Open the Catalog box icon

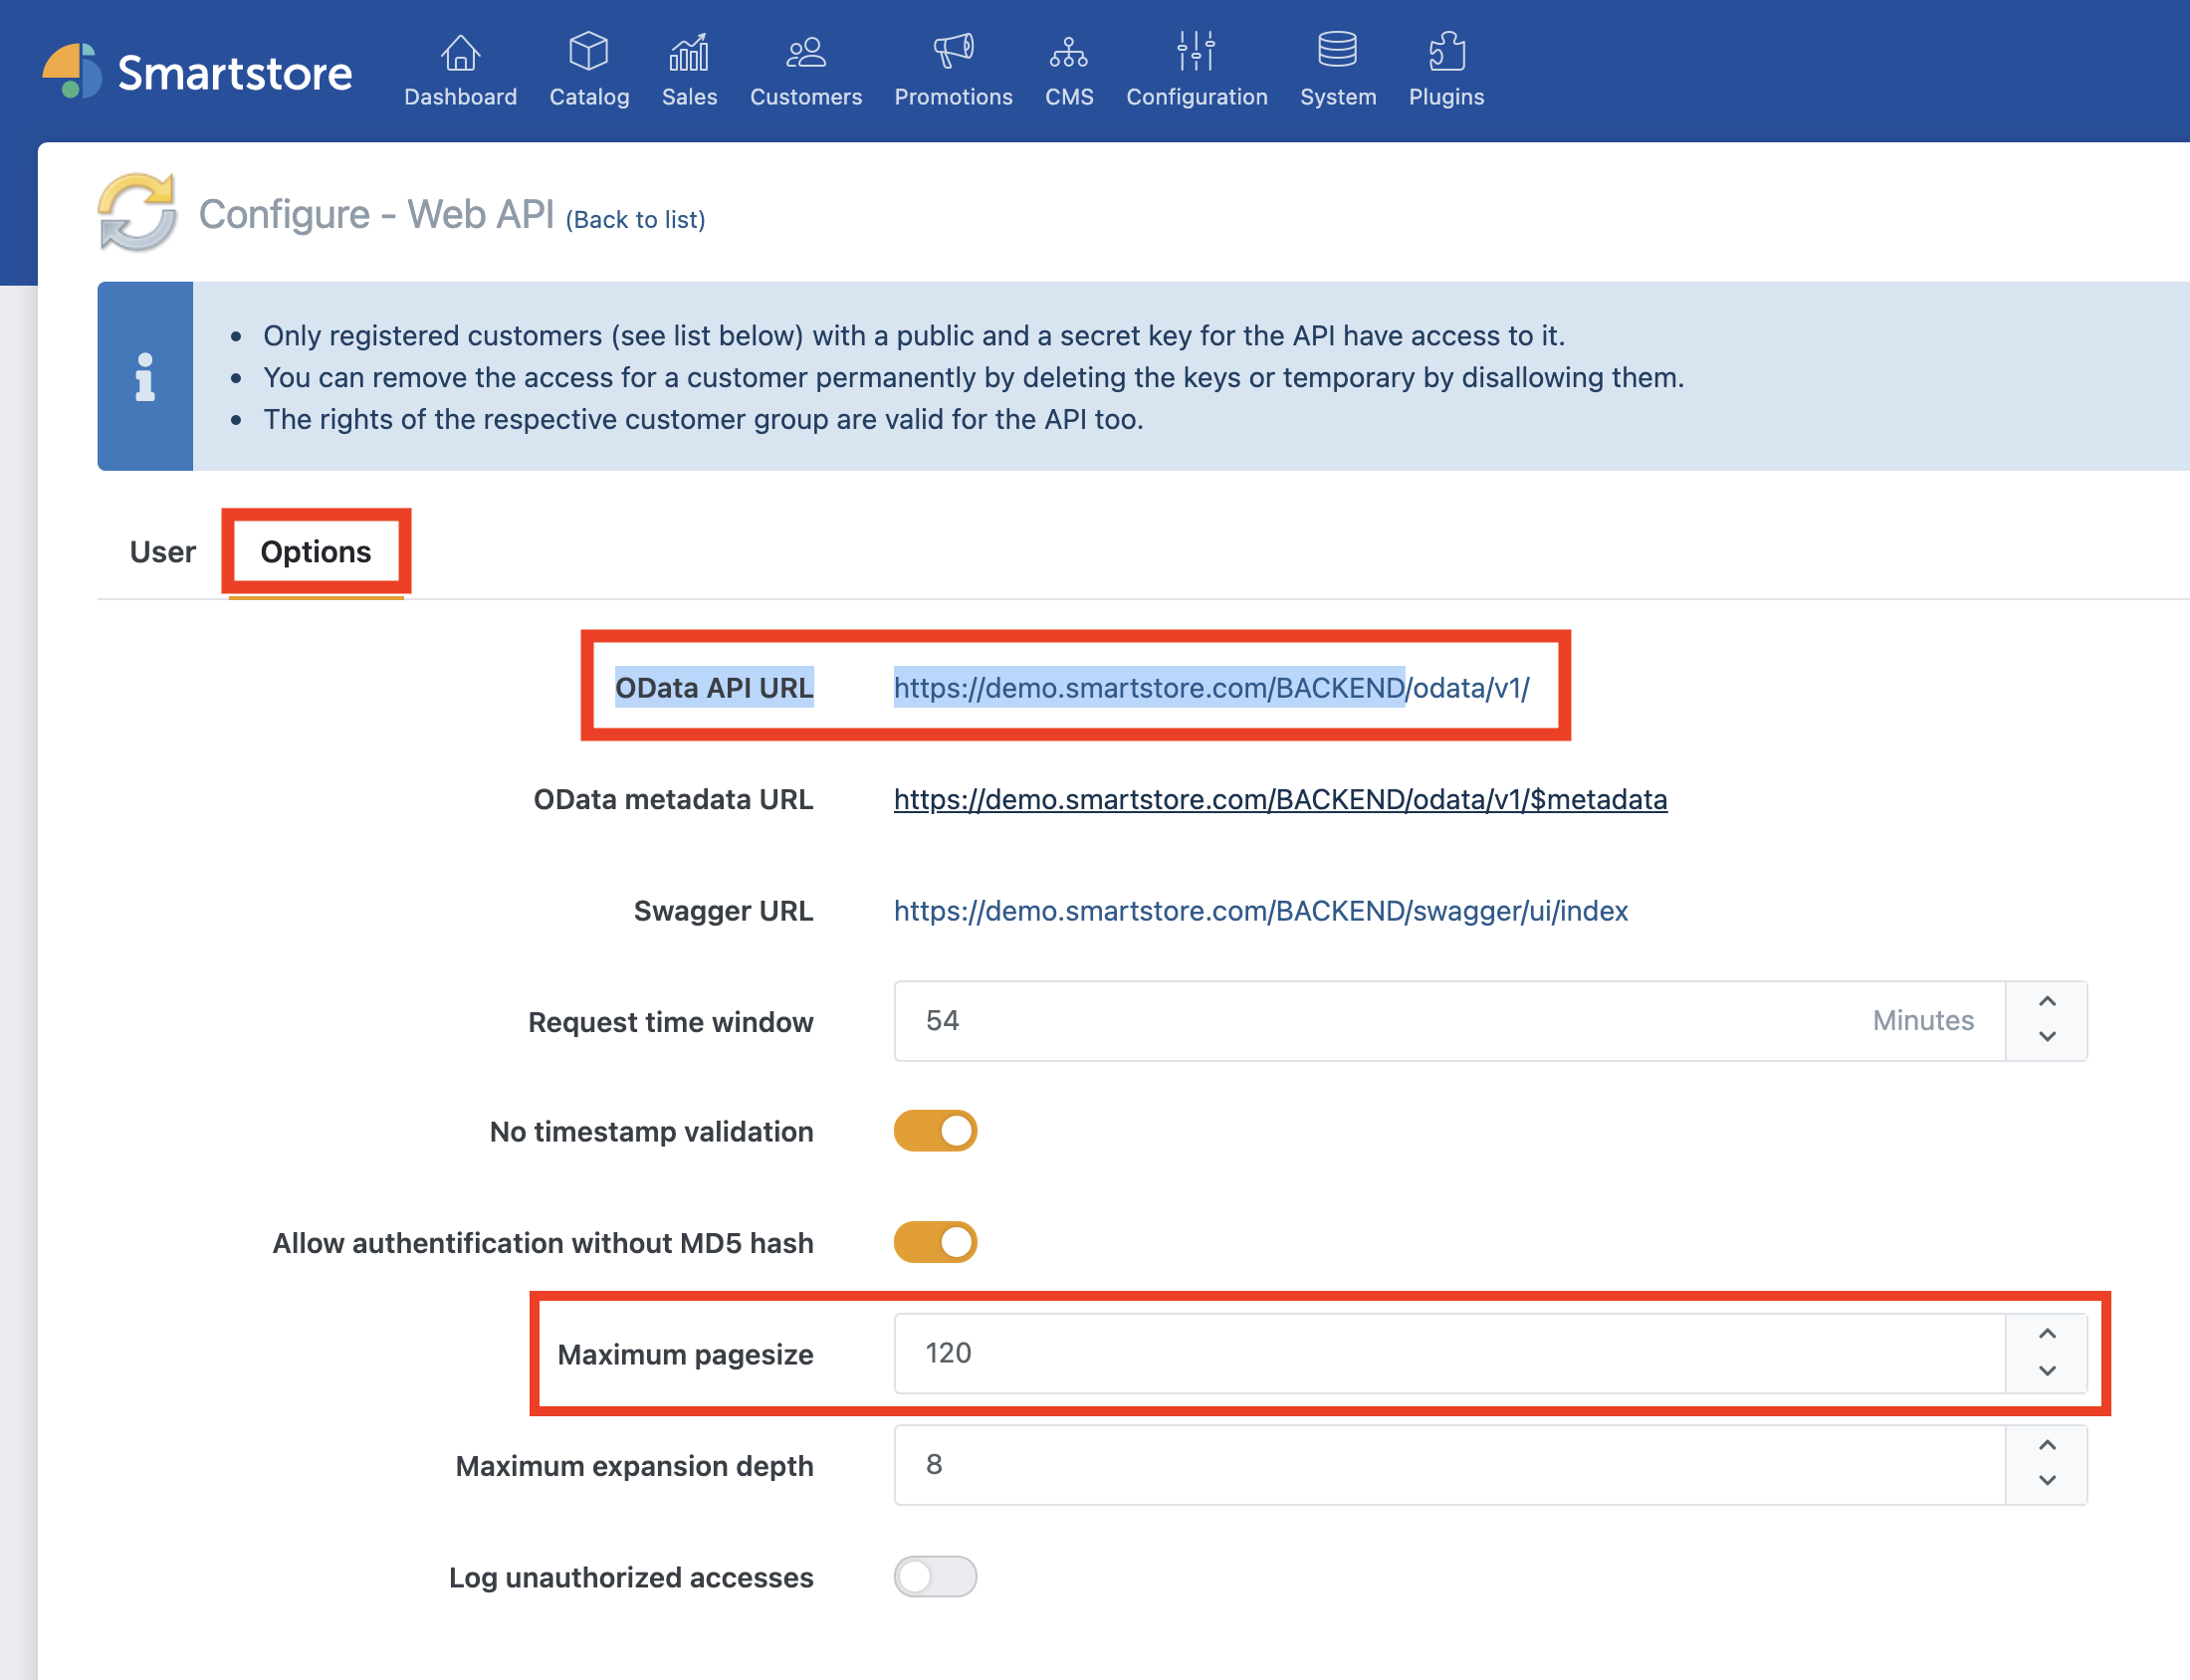pyautogui.click(x=589, y=51)
